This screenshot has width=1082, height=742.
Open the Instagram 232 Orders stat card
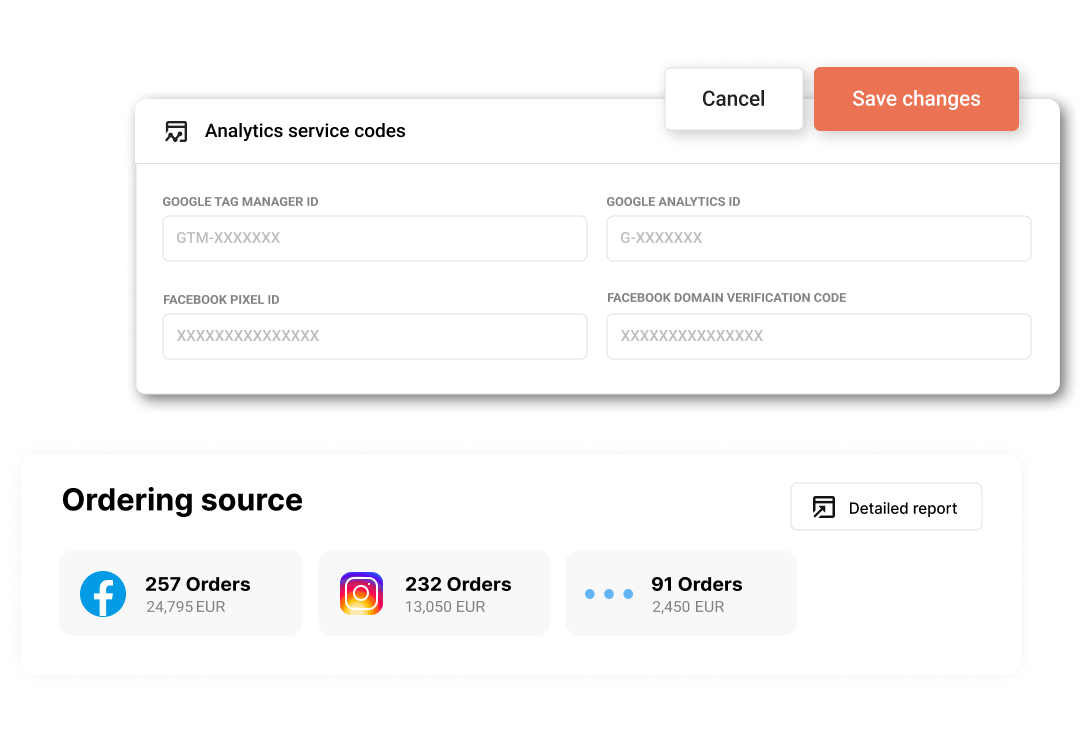point(433,593)
